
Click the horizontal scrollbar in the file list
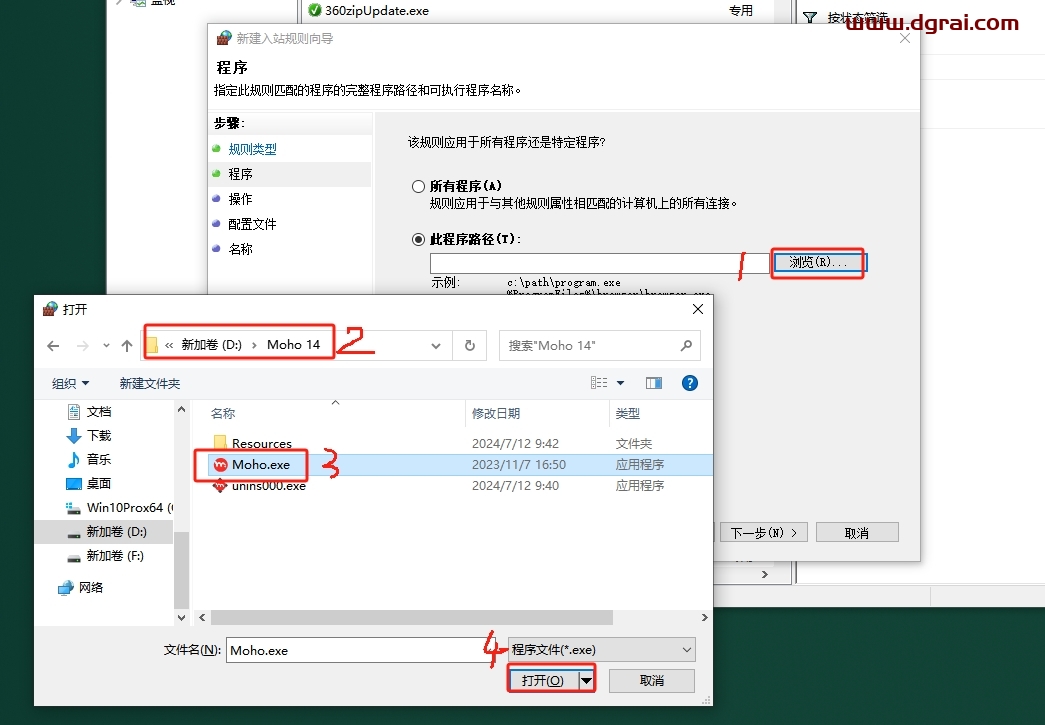[x=450, y=618]
